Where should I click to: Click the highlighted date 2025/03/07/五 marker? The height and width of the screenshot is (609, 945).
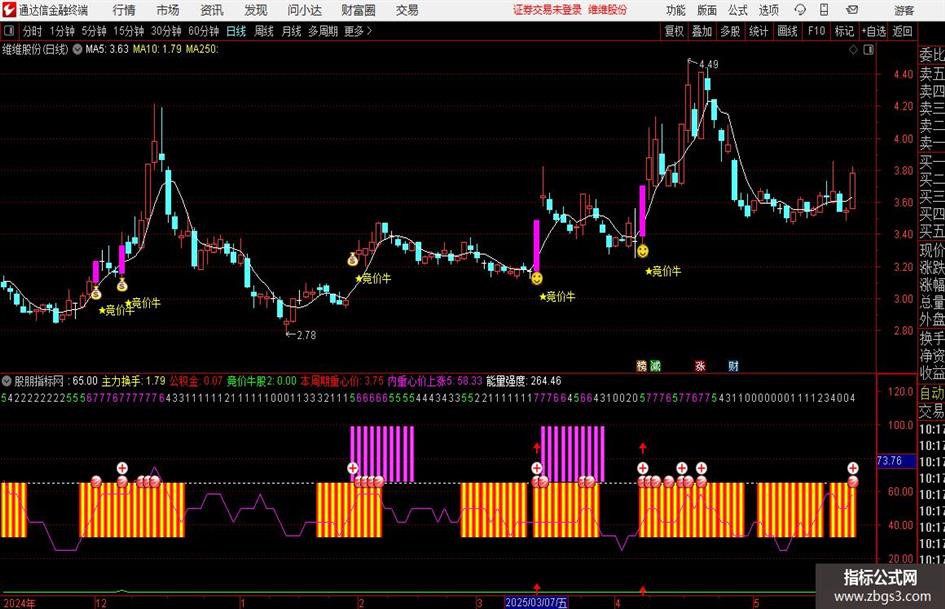[x=536, y=602]
